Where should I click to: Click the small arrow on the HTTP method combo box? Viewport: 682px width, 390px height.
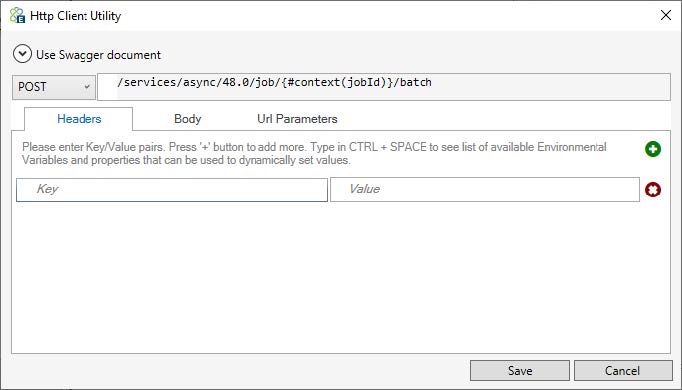tap(87, 87)
